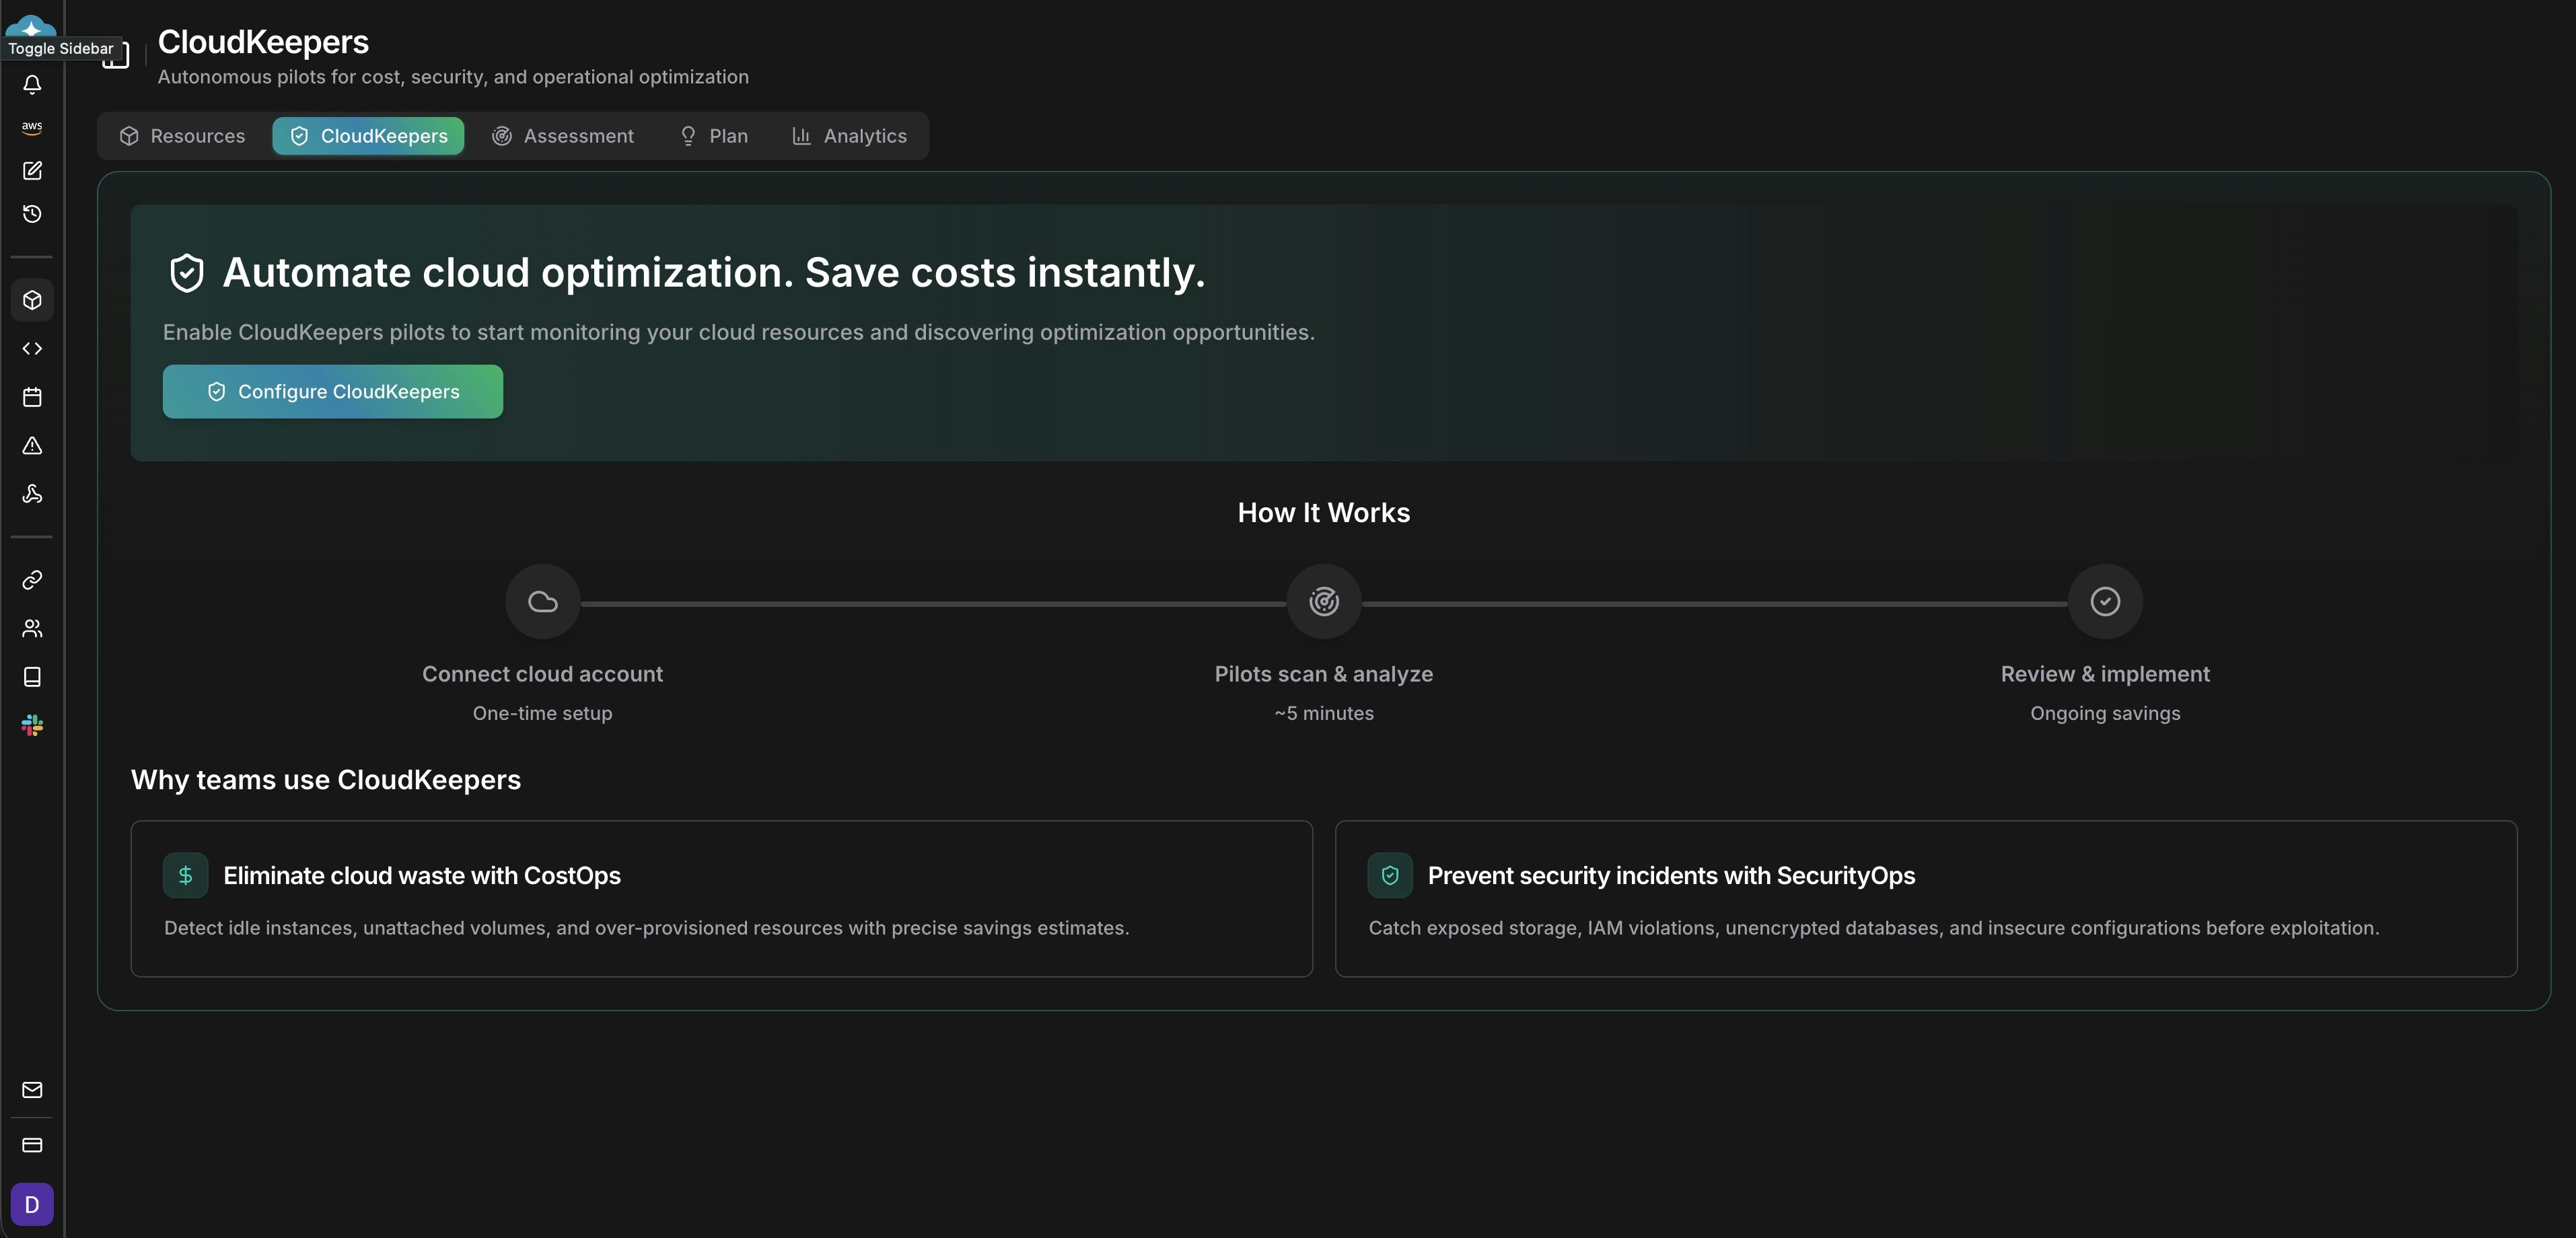Open the documentation book icon
The height and width of the screenshot is (1238, 2576).
[31, 677]
